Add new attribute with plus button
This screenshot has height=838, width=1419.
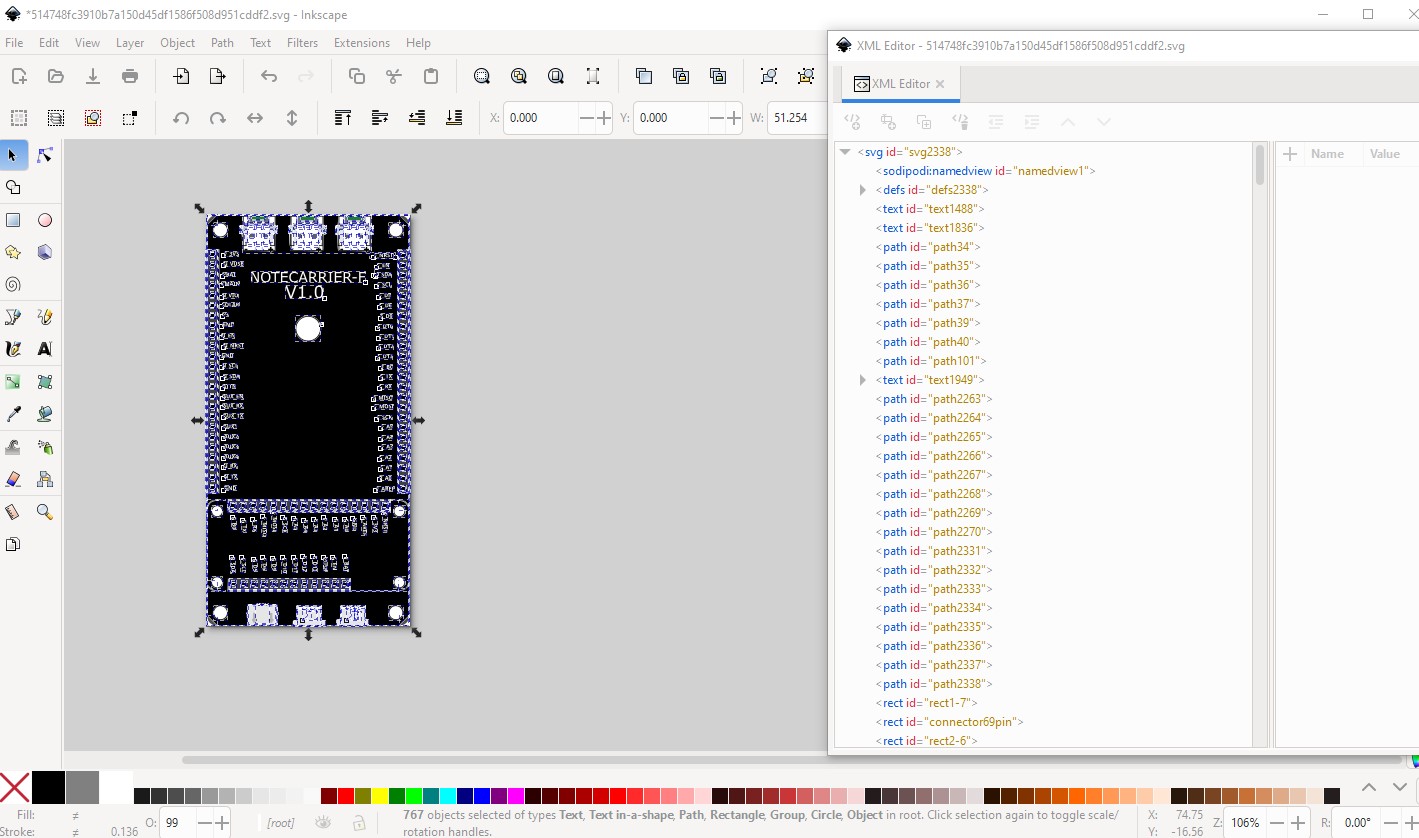coord(1290,154)
